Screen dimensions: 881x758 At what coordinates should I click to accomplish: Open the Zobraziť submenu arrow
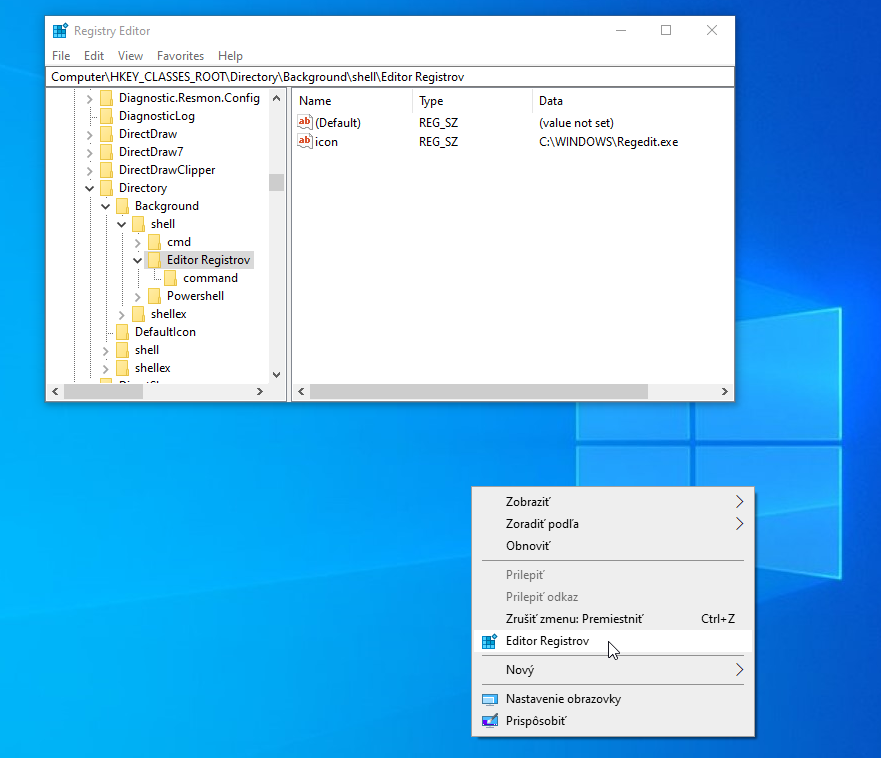pos(739,501)
